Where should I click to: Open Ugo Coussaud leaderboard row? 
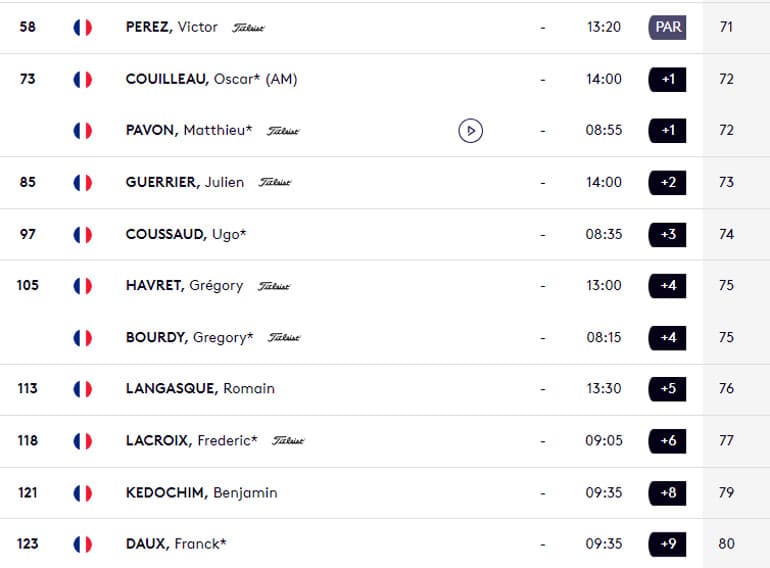[385, 234]
